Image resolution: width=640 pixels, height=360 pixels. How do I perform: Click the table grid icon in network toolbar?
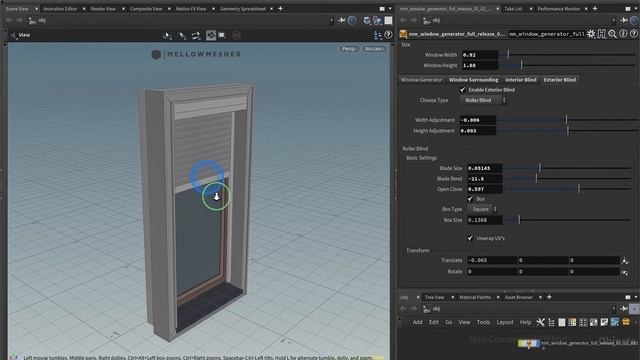(x=572, y=322)
